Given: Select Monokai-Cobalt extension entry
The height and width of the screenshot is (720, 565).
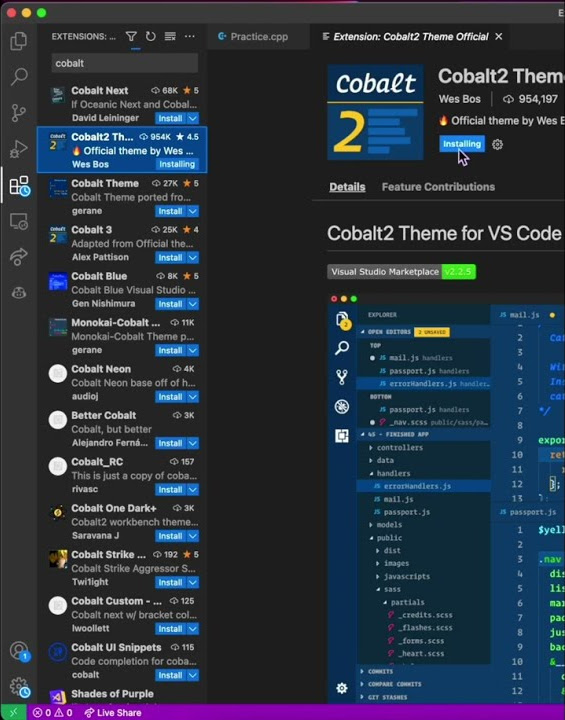Looking at the screenshot, I should coord(122,336).
